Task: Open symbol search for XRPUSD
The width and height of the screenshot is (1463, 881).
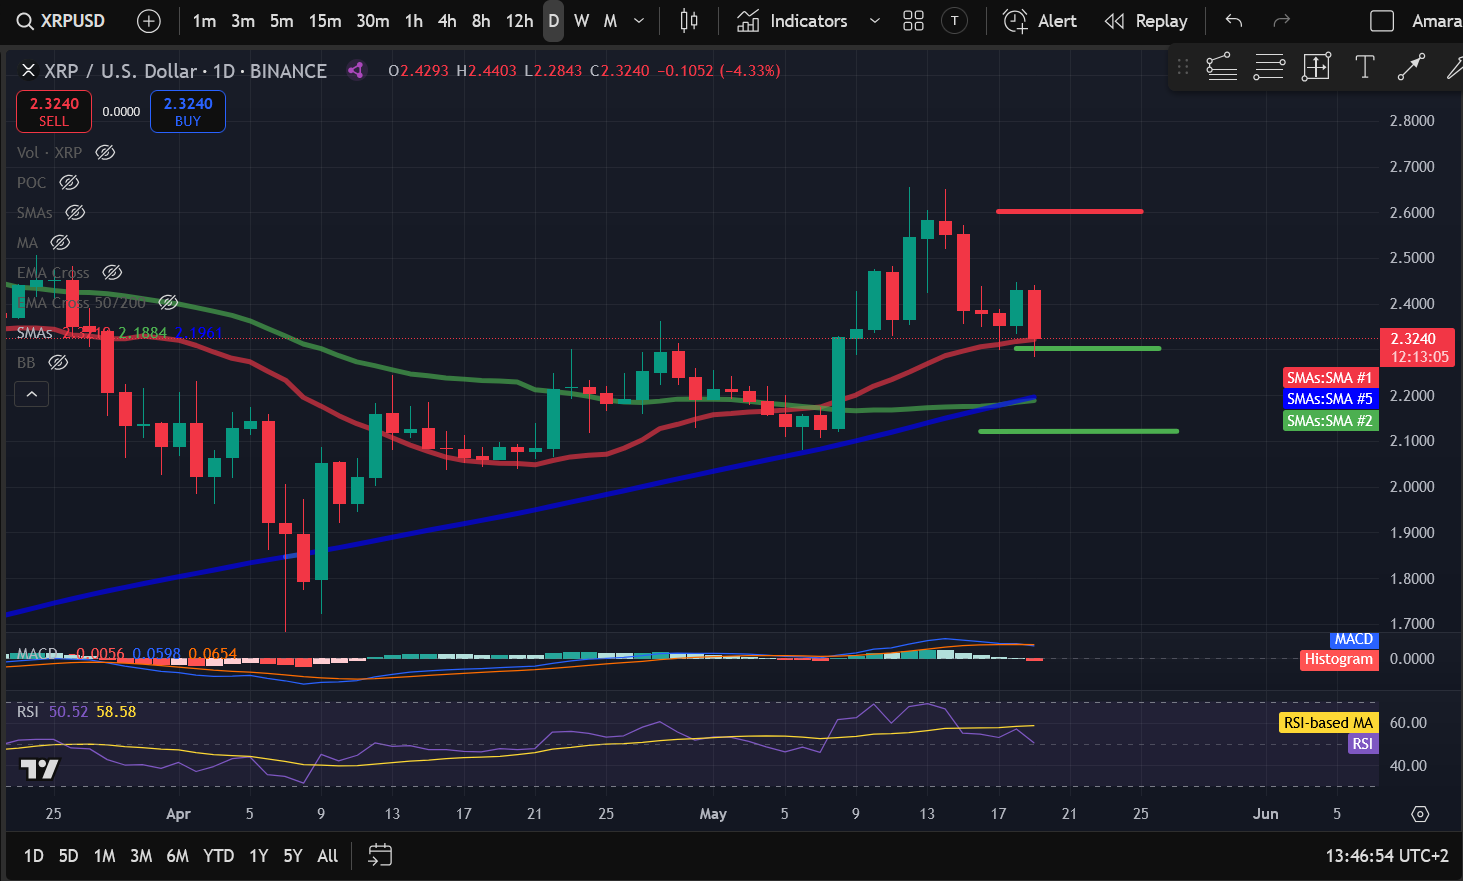Action: [x=61, y=20]
